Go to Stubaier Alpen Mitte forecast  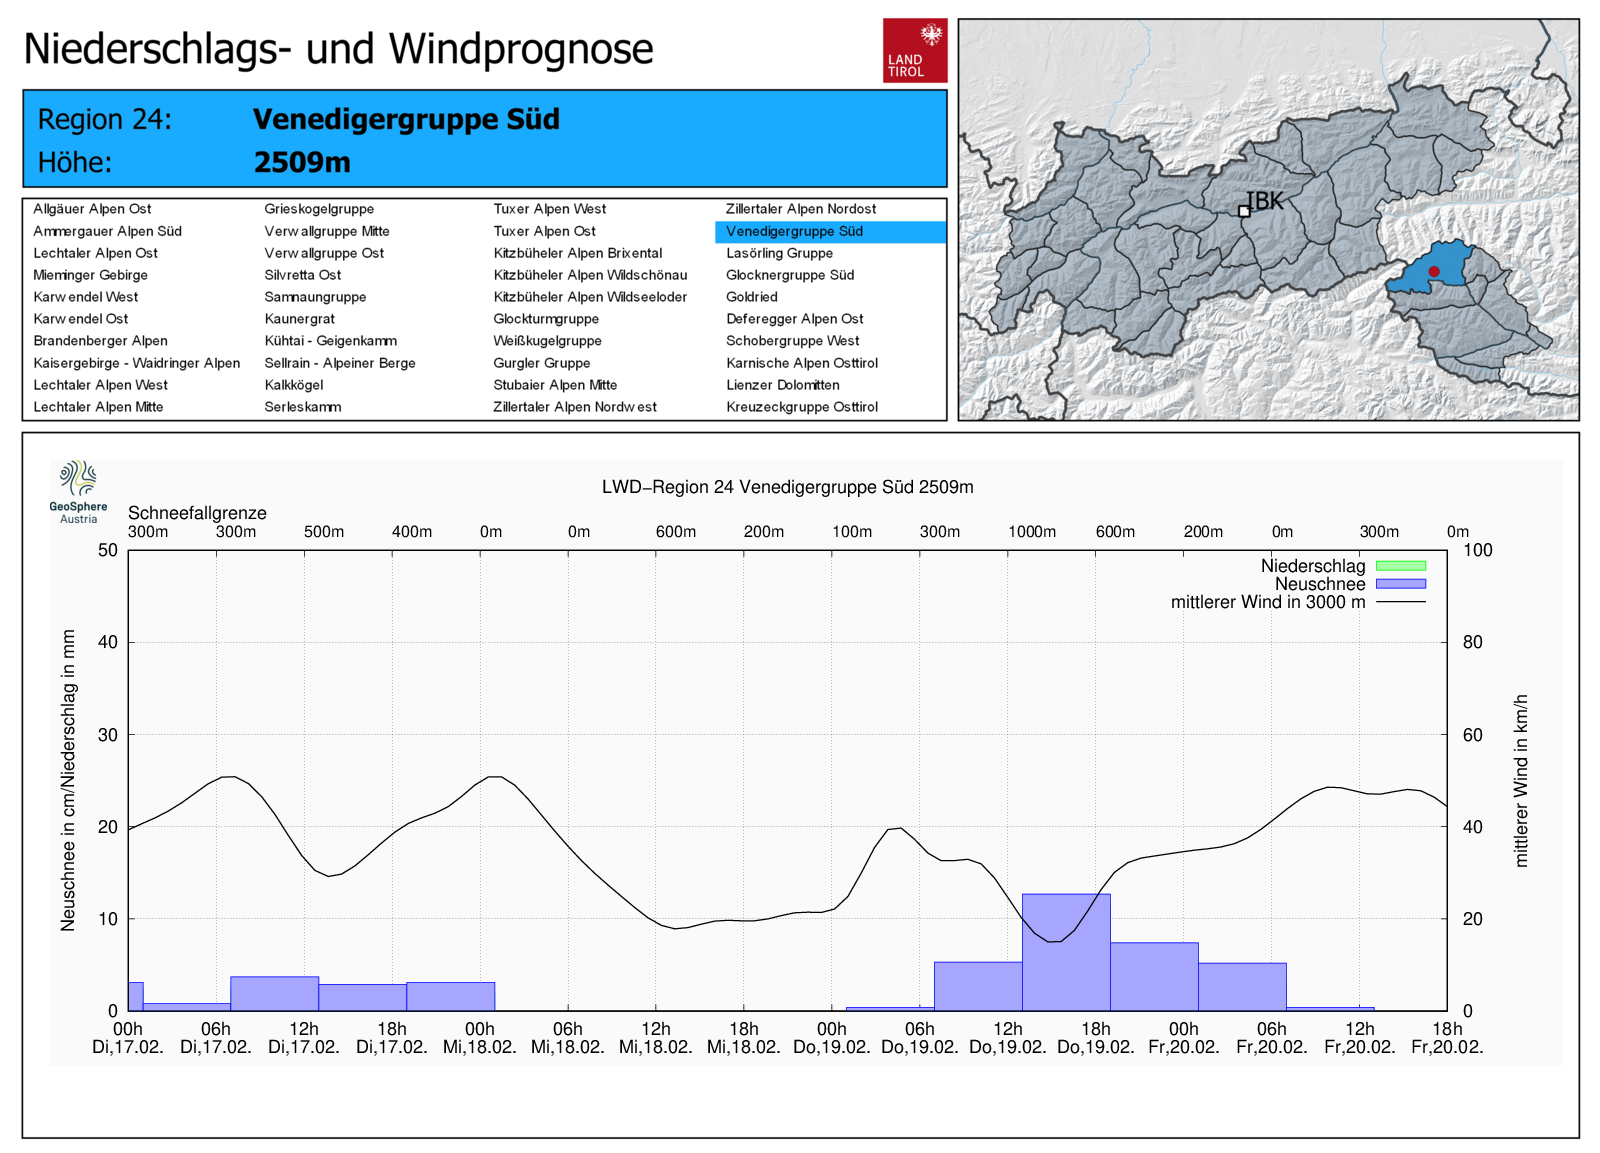(554, 385)
